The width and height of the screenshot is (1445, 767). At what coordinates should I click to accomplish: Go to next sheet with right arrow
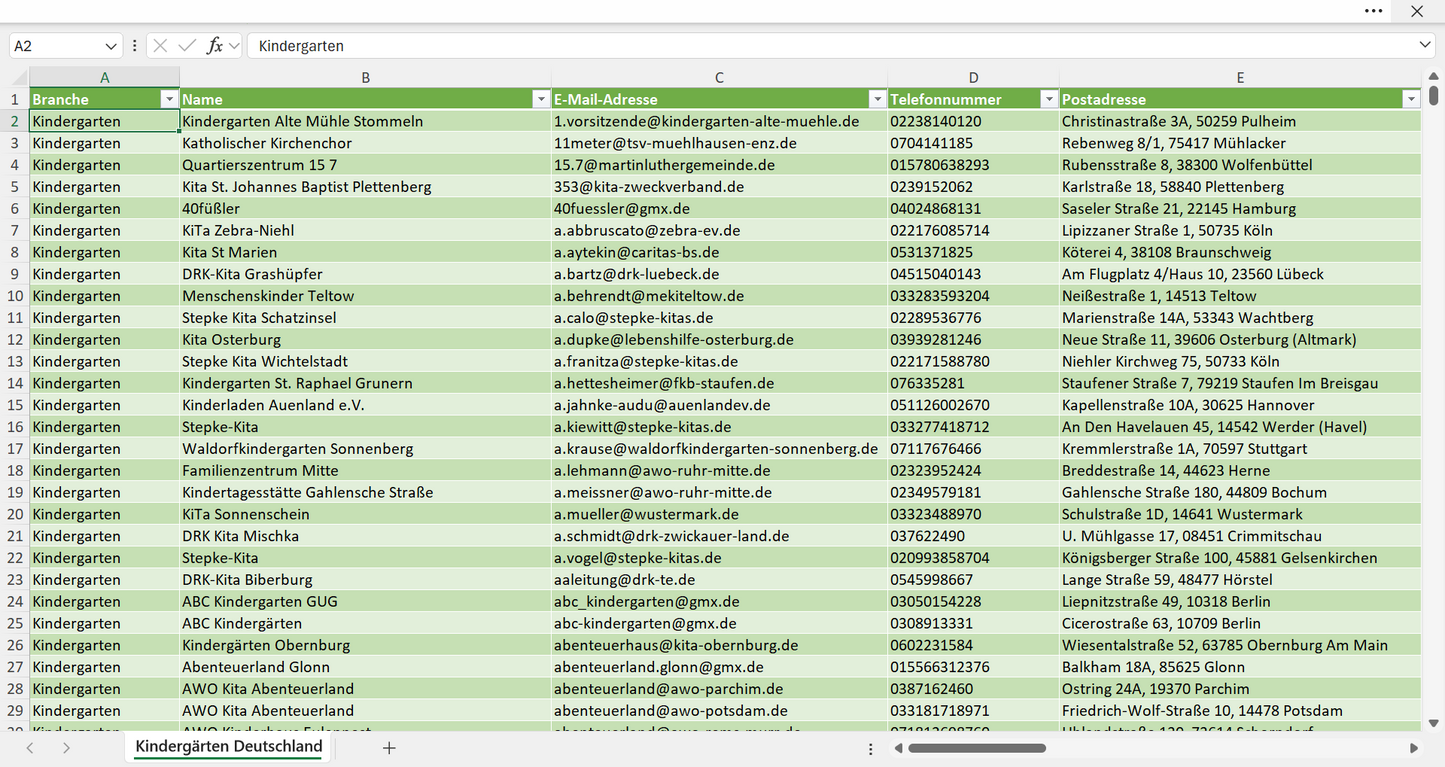point(66,747)
